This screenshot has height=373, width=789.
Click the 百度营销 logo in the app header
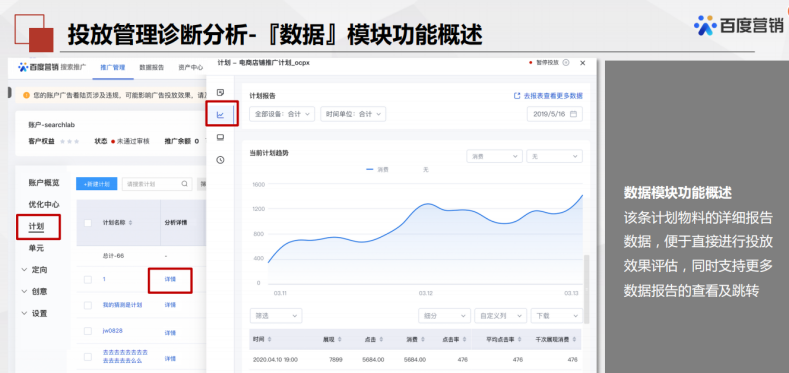38,67
